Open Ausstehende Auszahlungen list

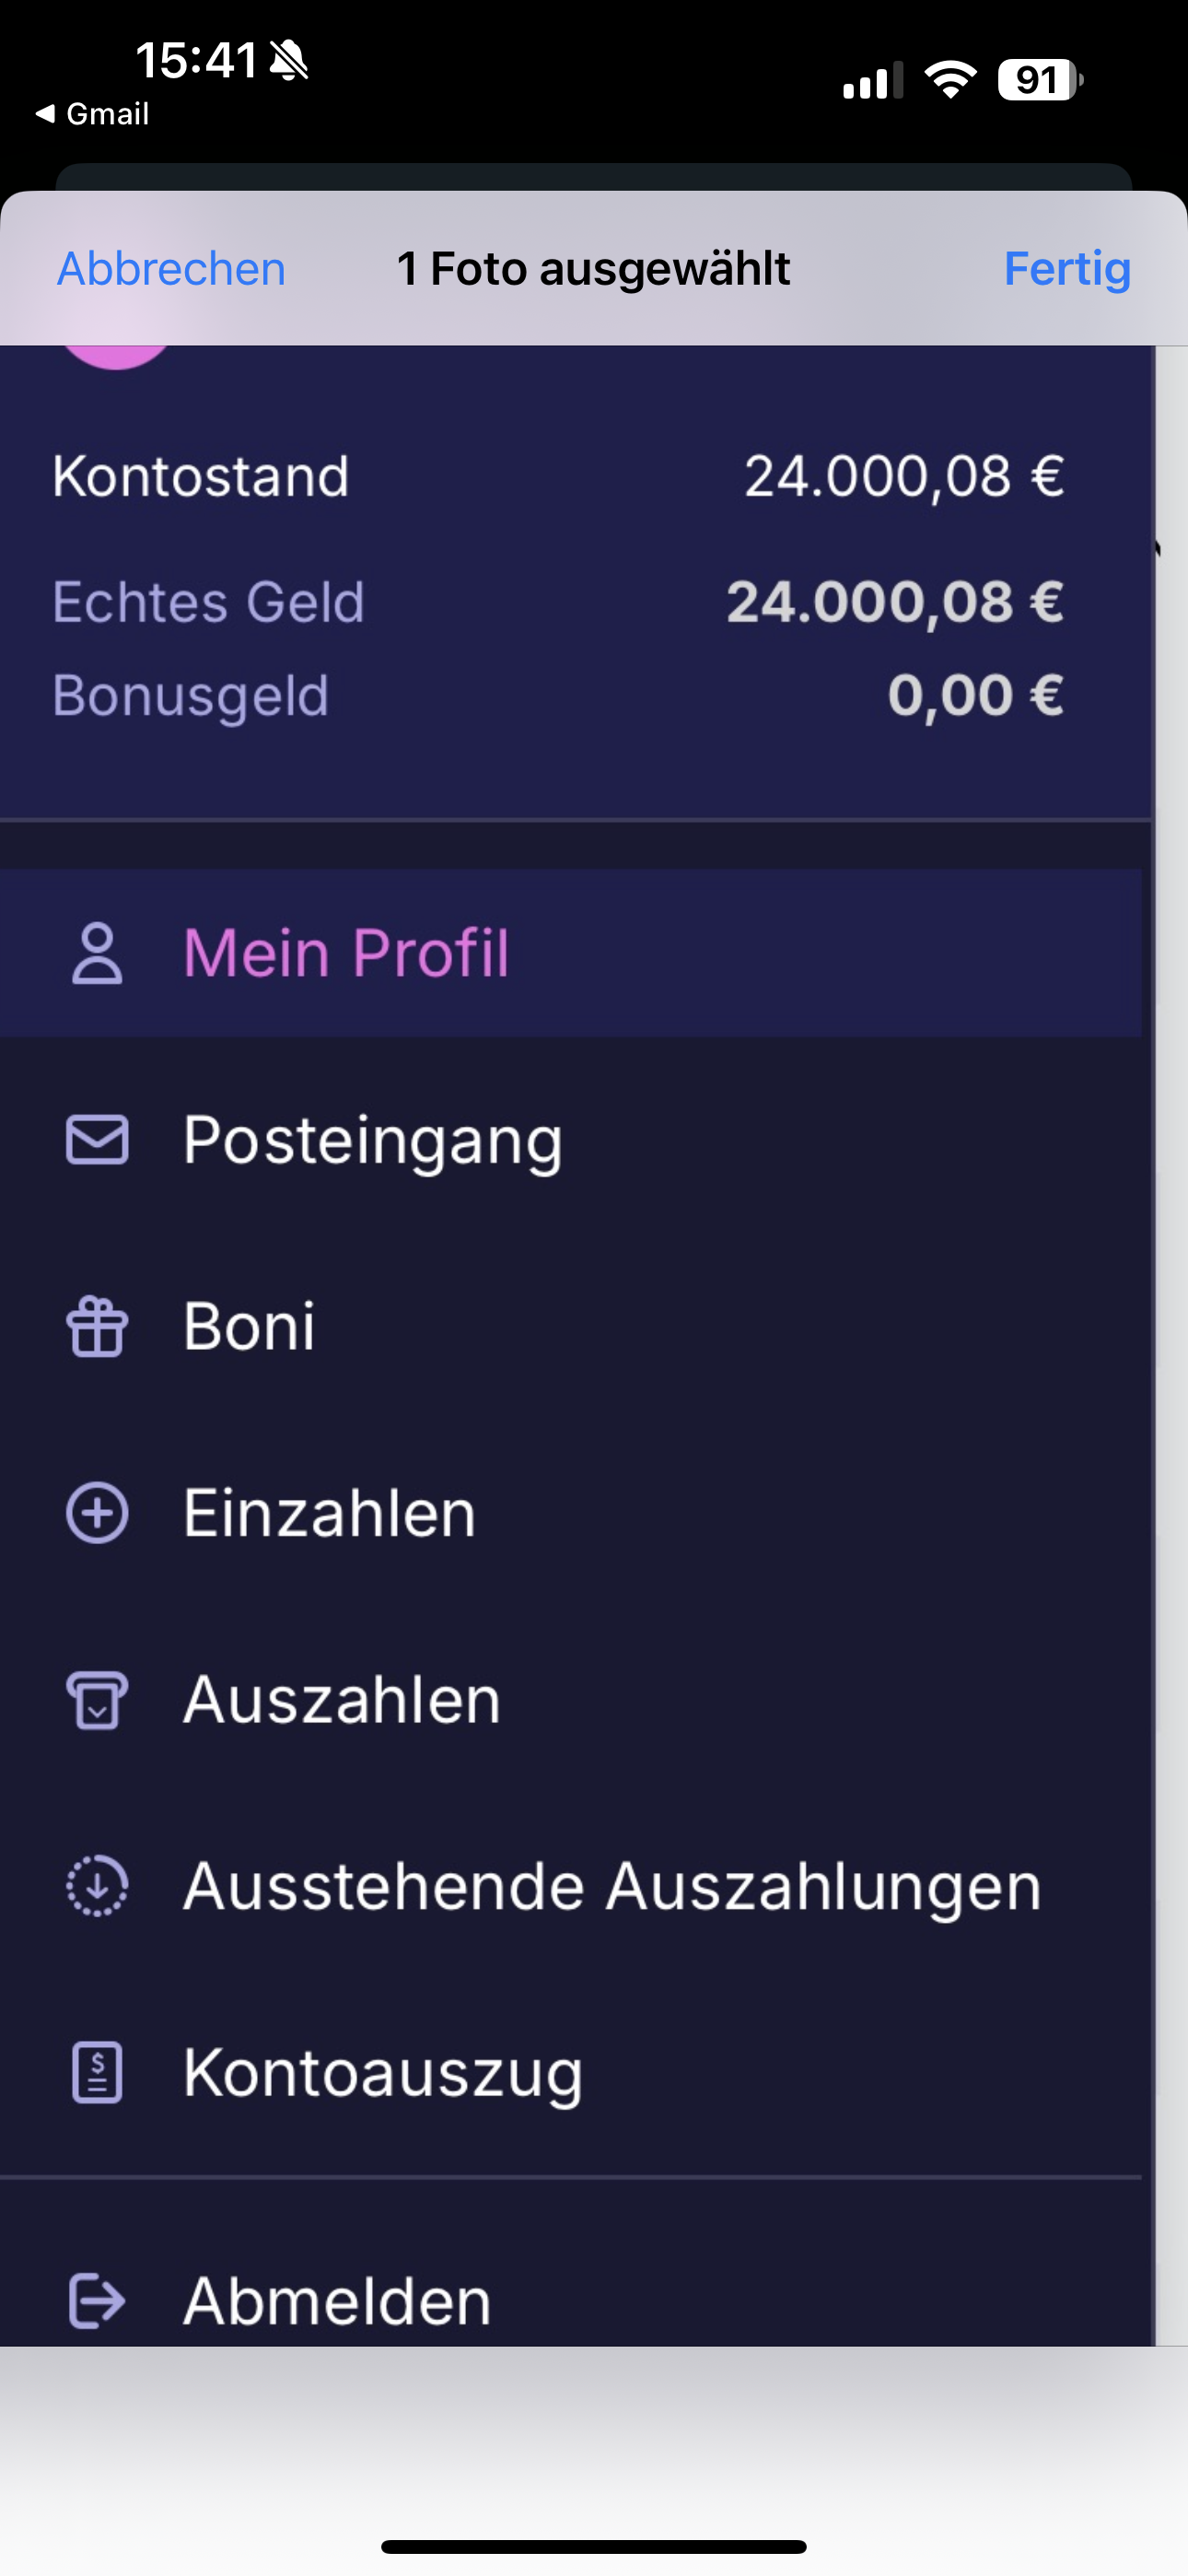pos(612,1887)
